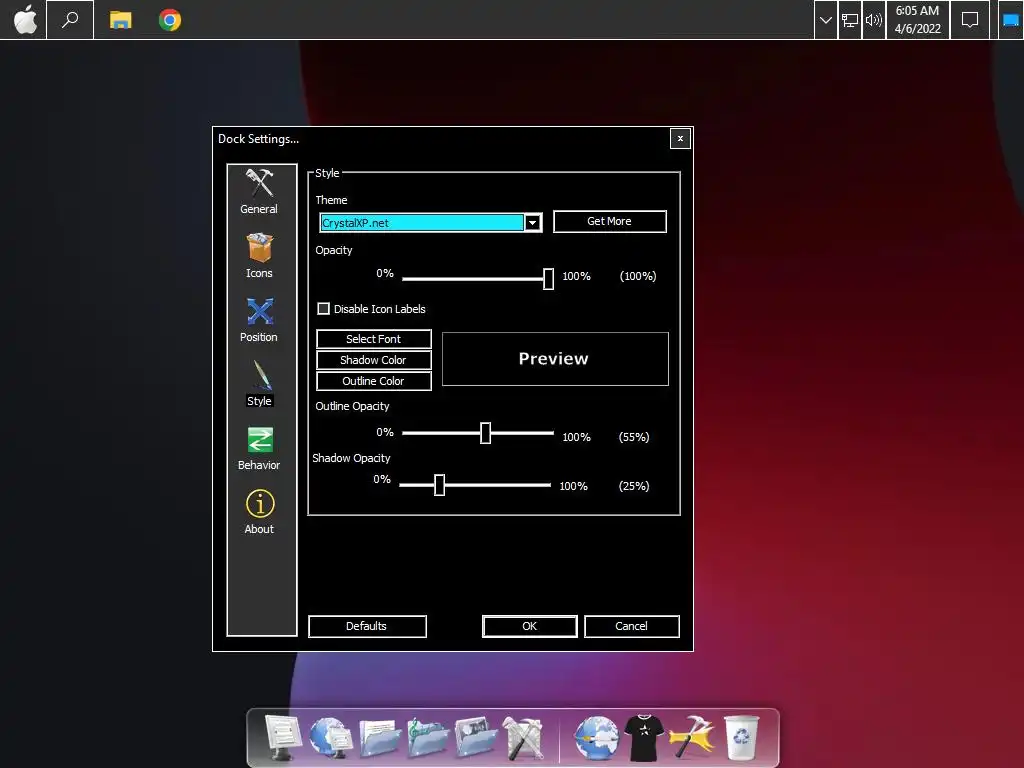Click the Shadow Opacity slider handle
The width and height of the screenshot is (1024, 768).
(440, 485)
